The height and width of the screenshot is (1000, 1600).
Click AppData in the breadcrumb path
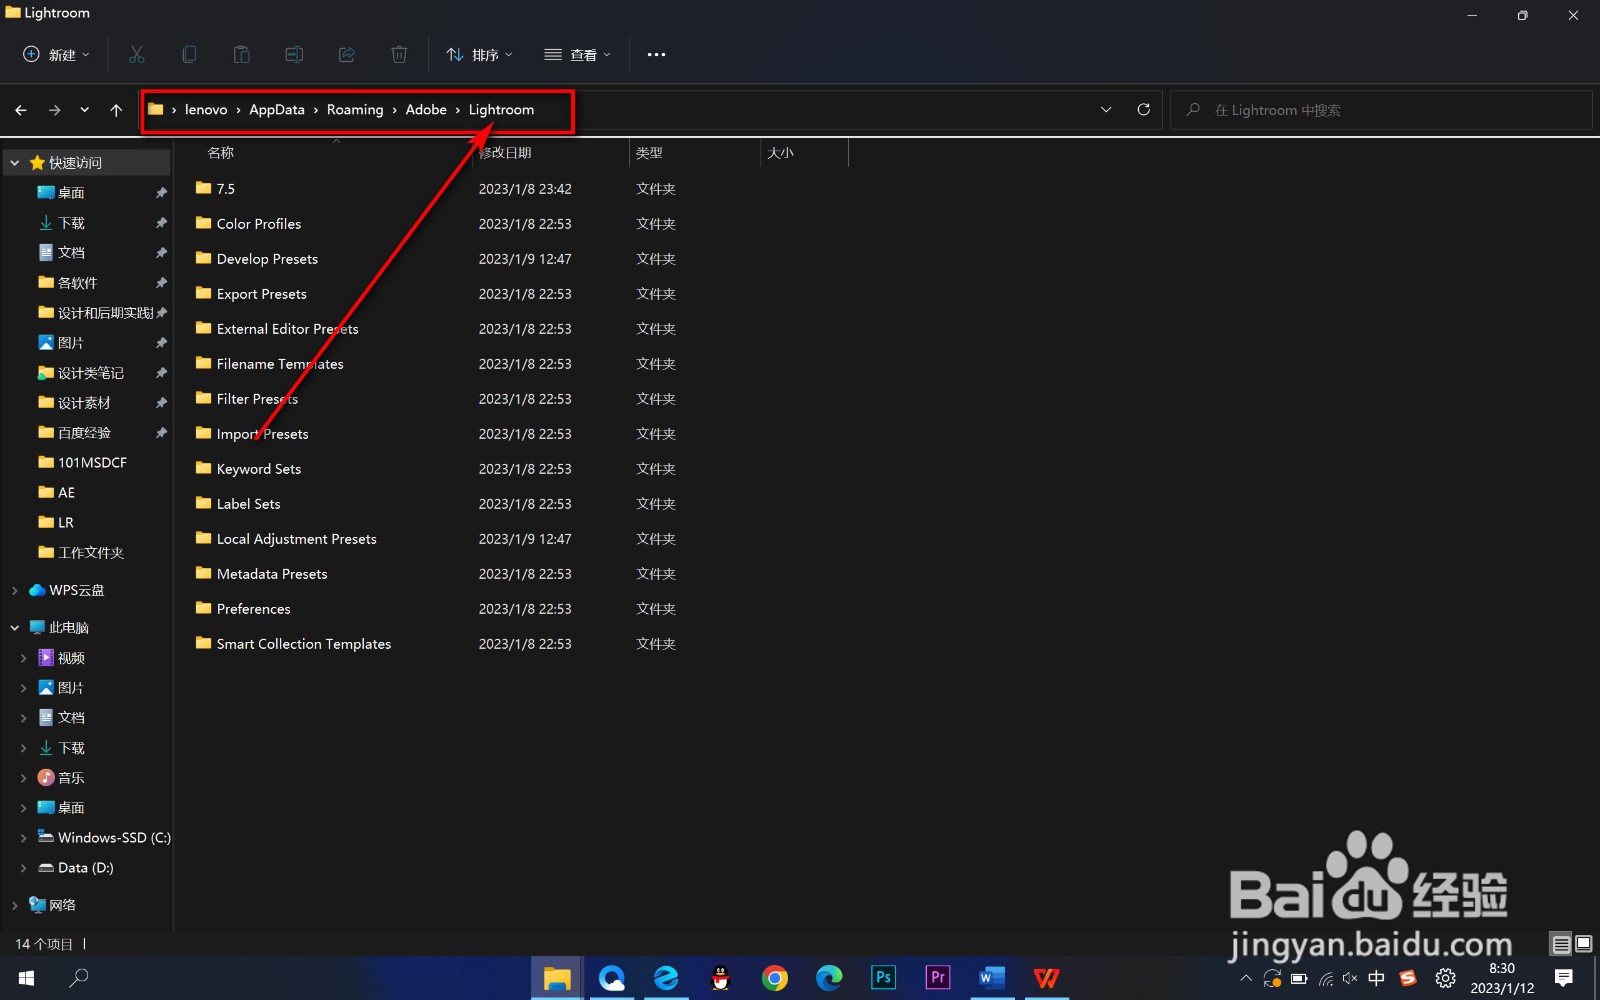click(277, 110)
